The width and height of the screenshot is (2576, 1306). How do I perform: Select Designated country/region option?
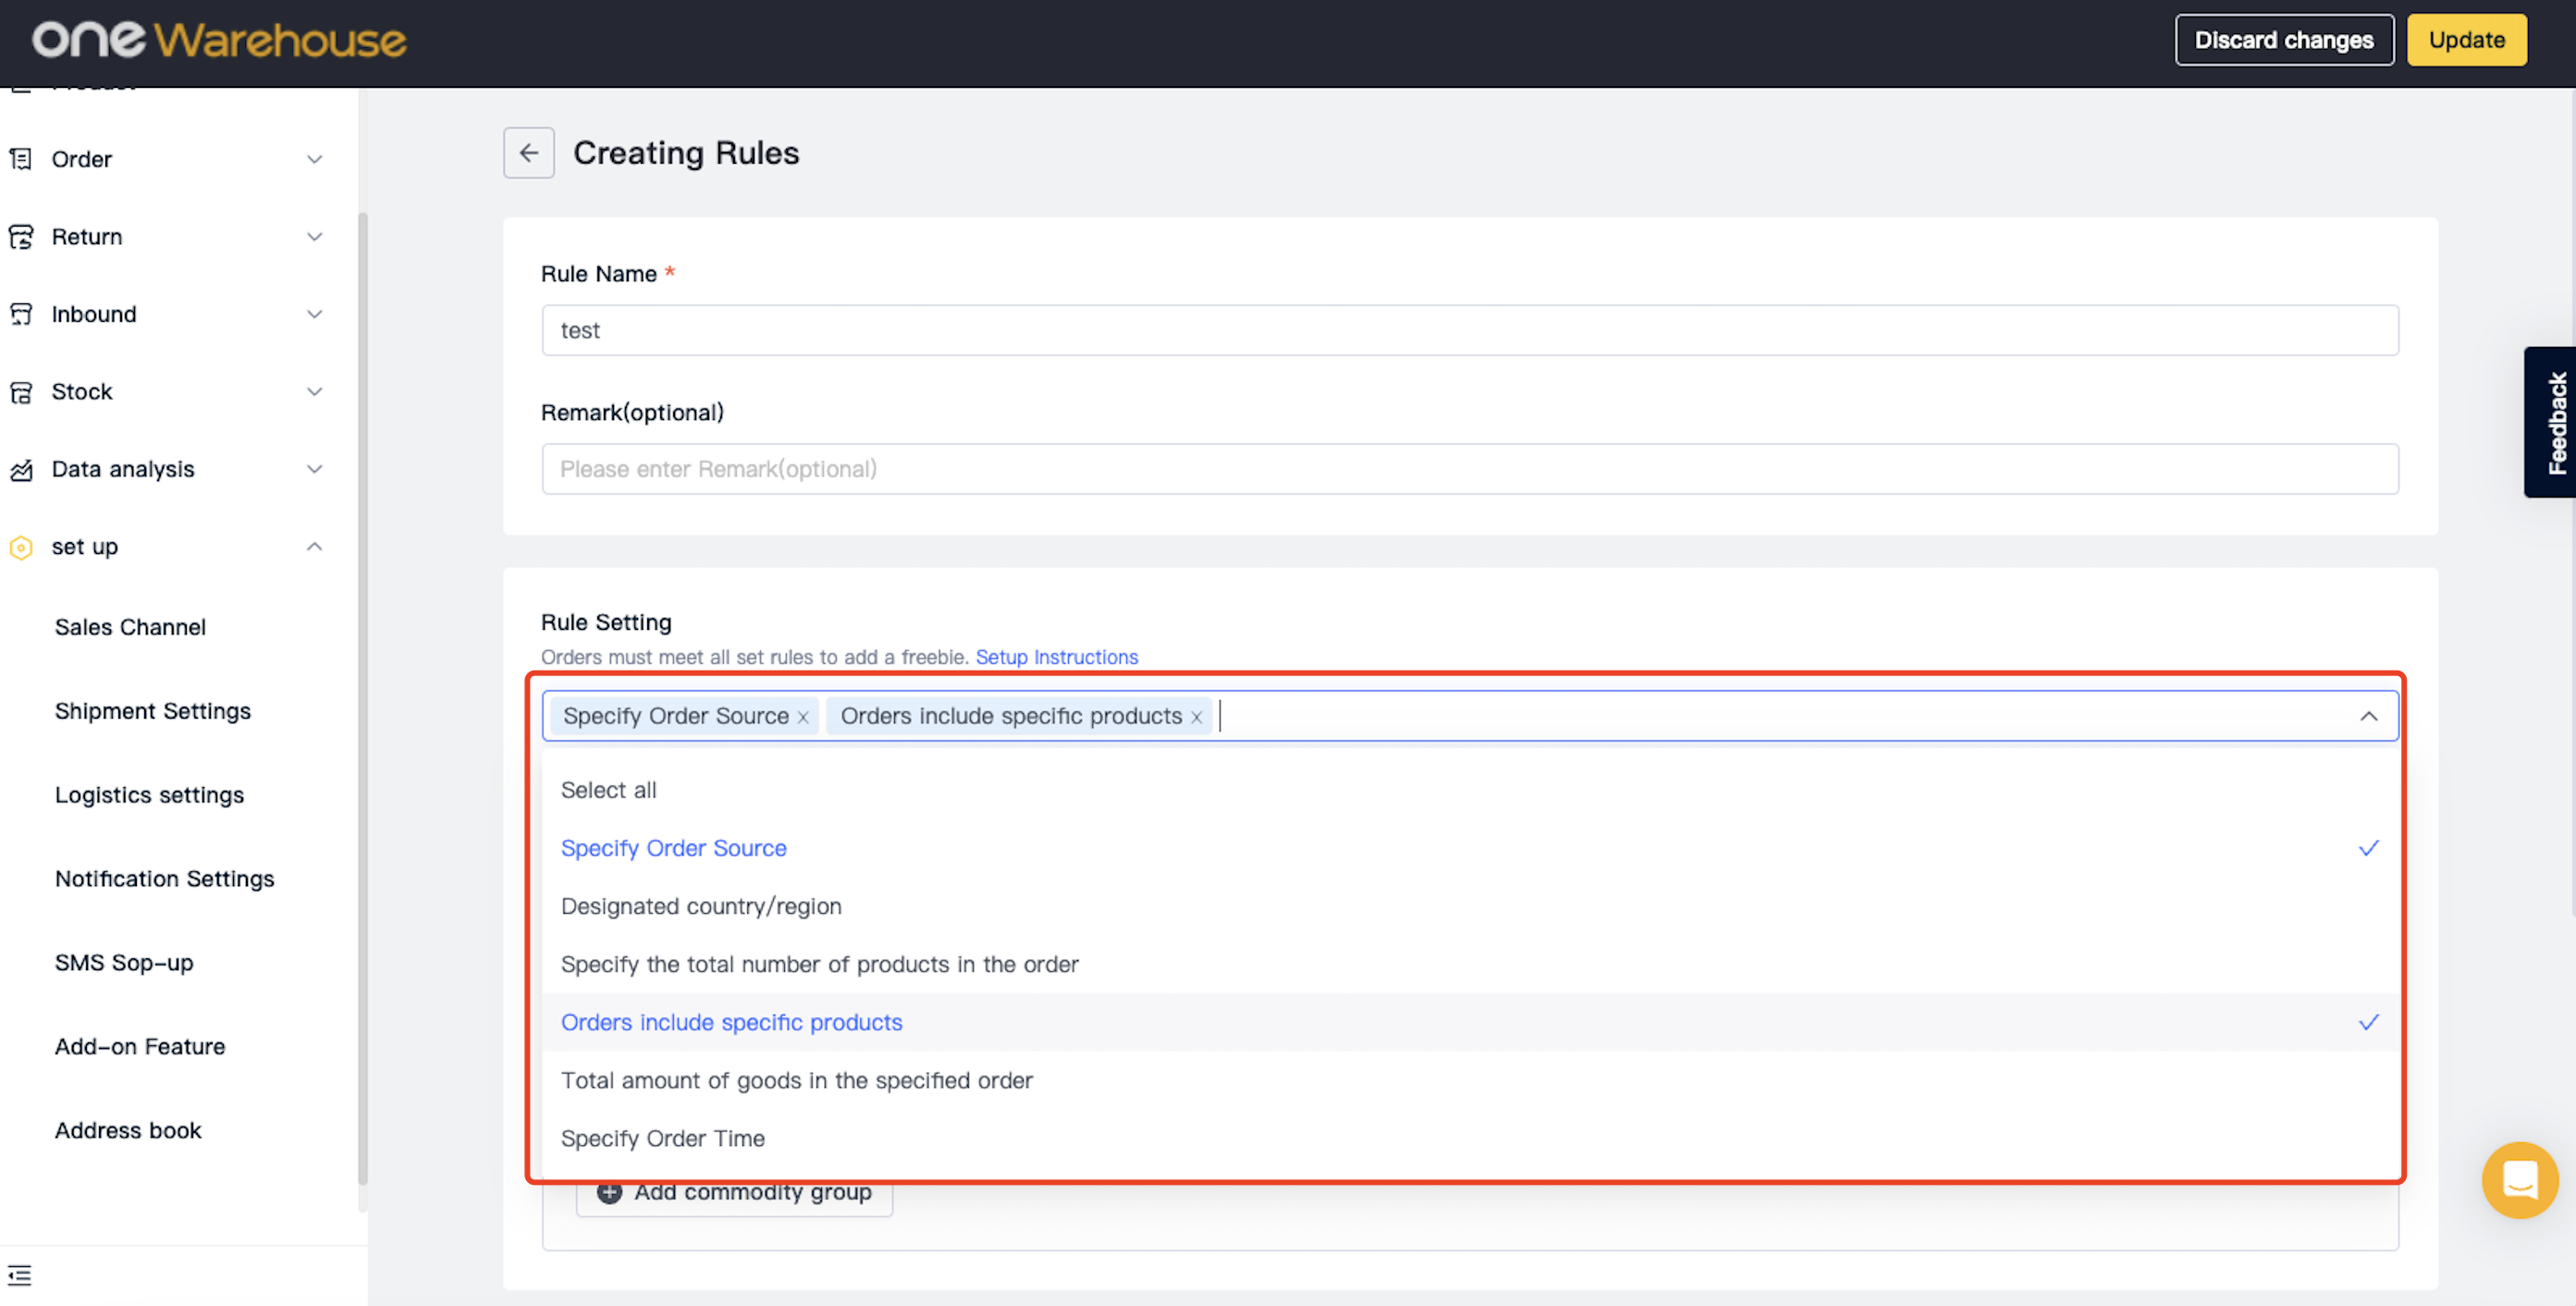(x=1470, y=906)
